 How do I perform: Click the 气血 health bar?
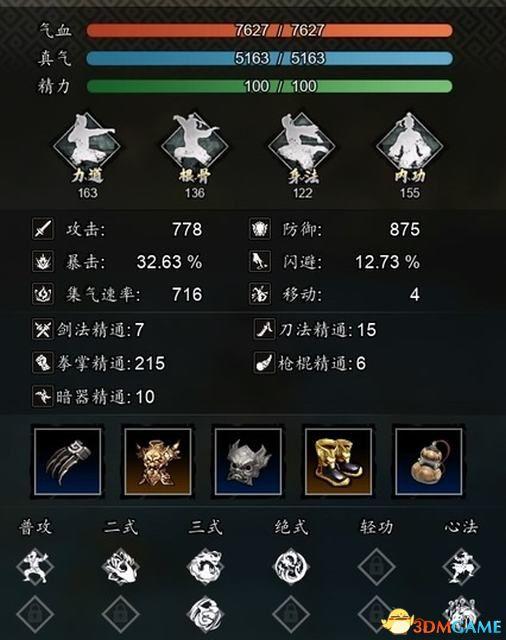269,31
